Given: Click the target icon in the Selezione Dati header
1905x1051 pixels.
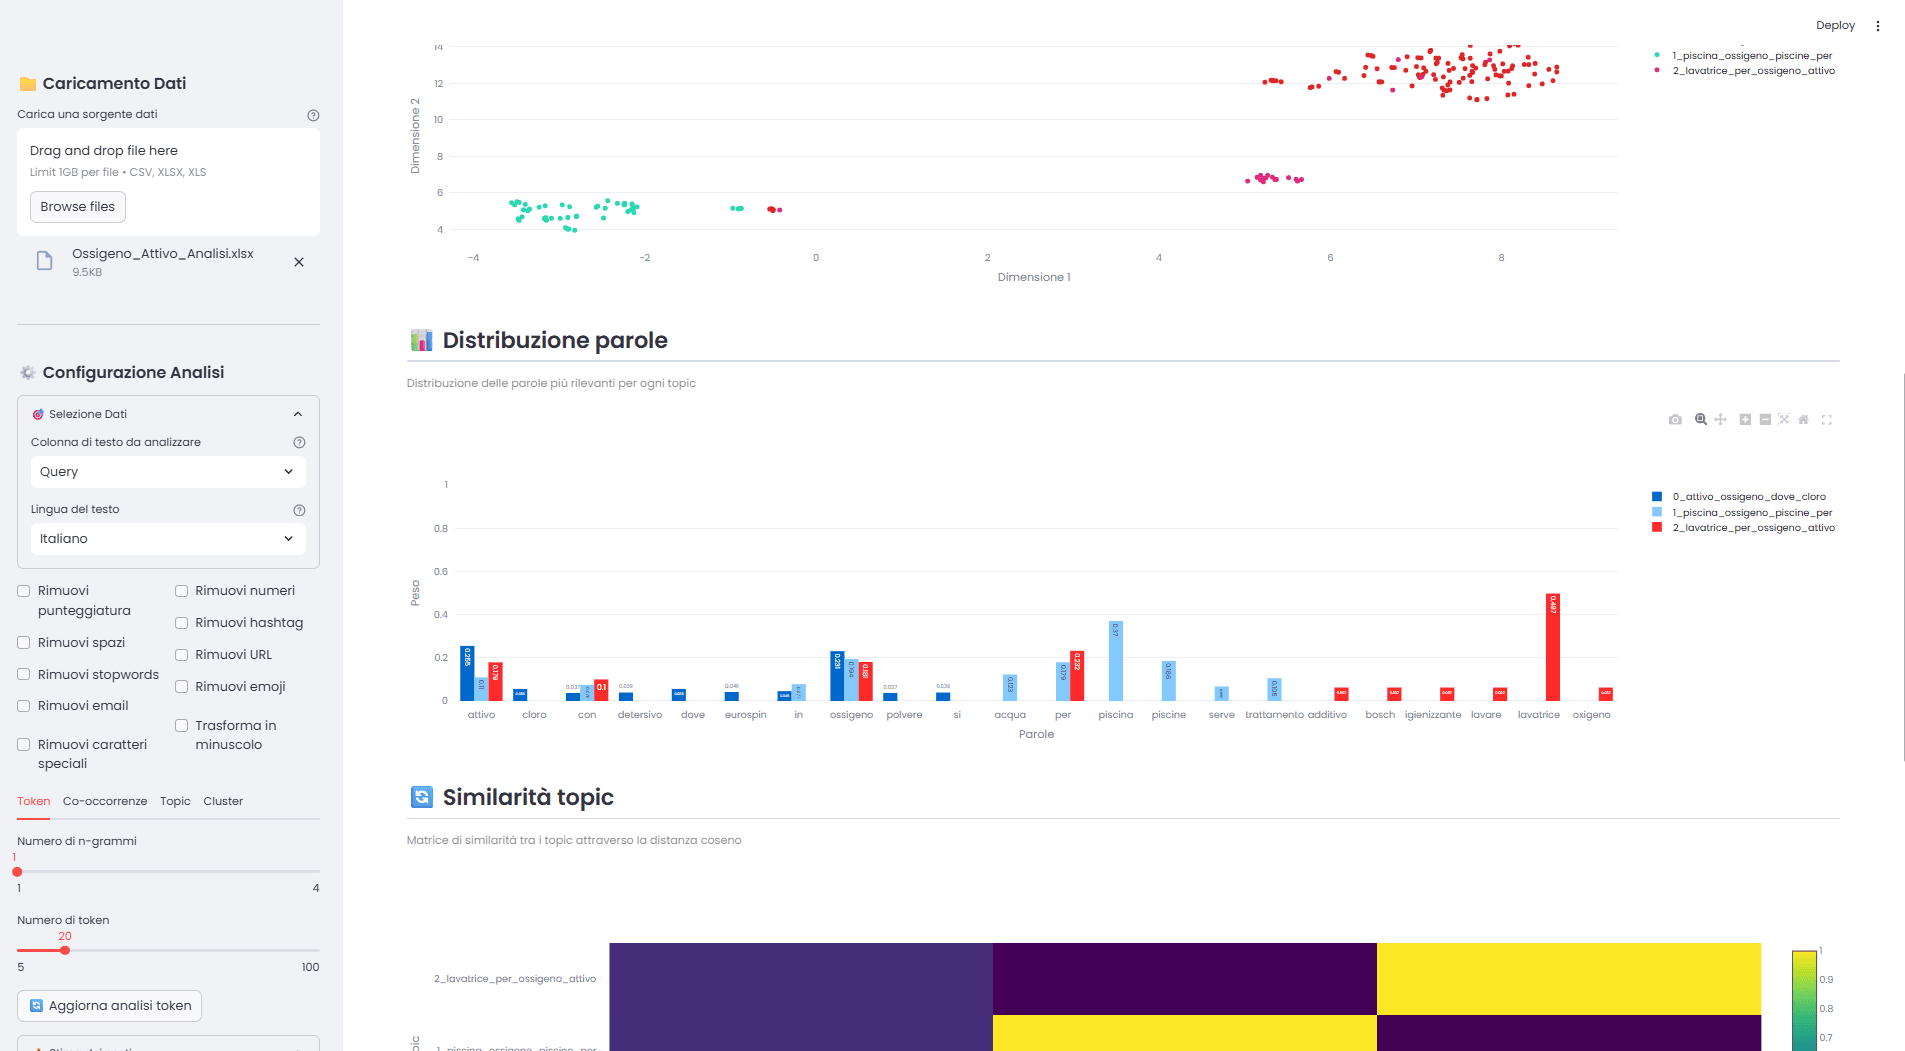Looking at the screenshot, I should (x=38, y=414).
